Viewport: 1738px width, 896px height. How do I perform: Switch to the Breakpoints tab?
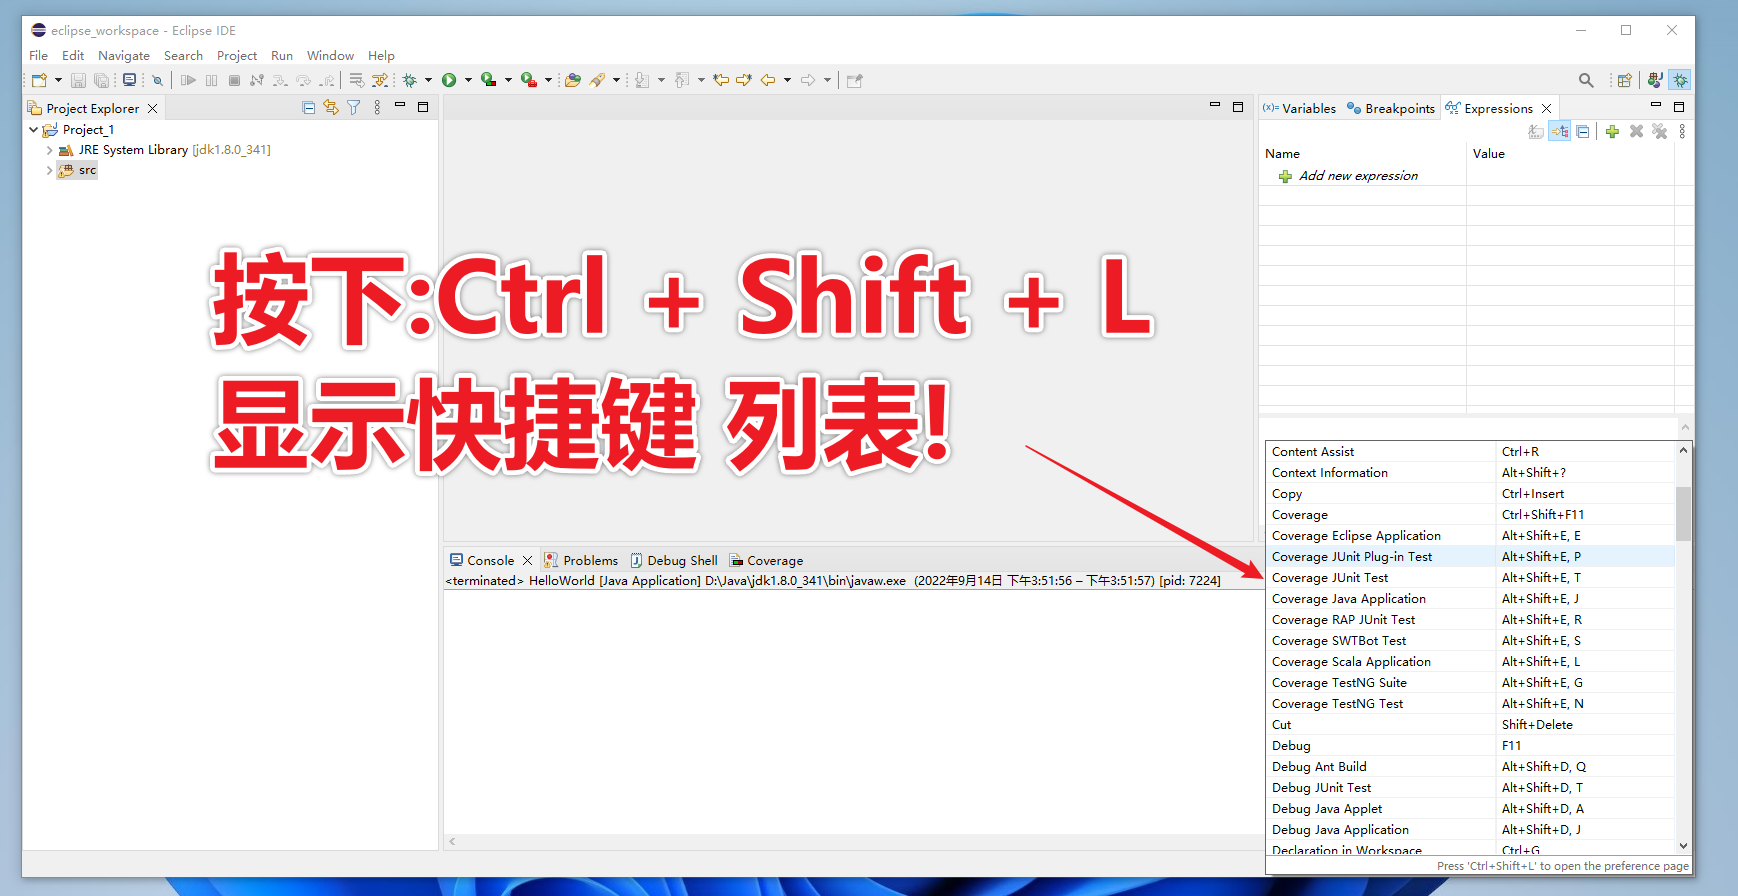click(x=1391, y=109)
